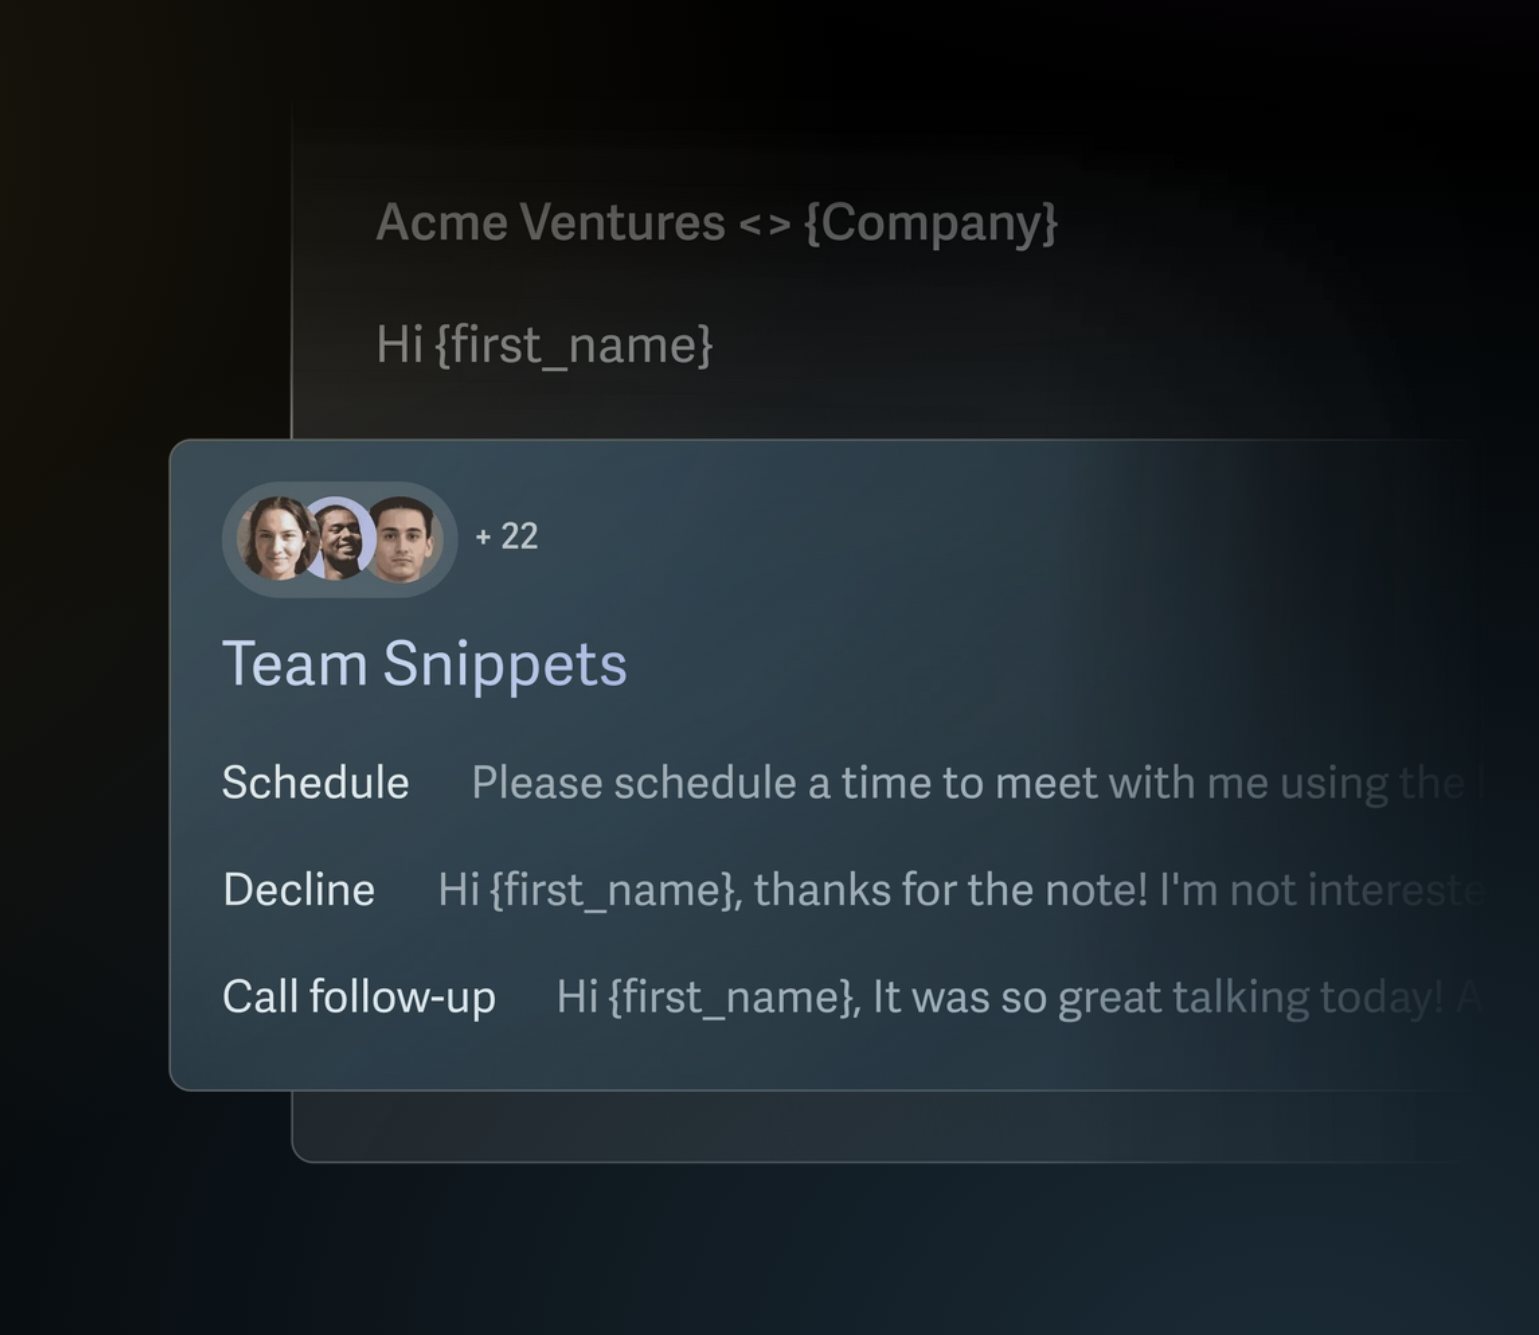This screenshot has width=1539, height=1335.
Task: Click the email editor area below the snippets panel
Action: pyautogui.click(x=800, y=1126)
